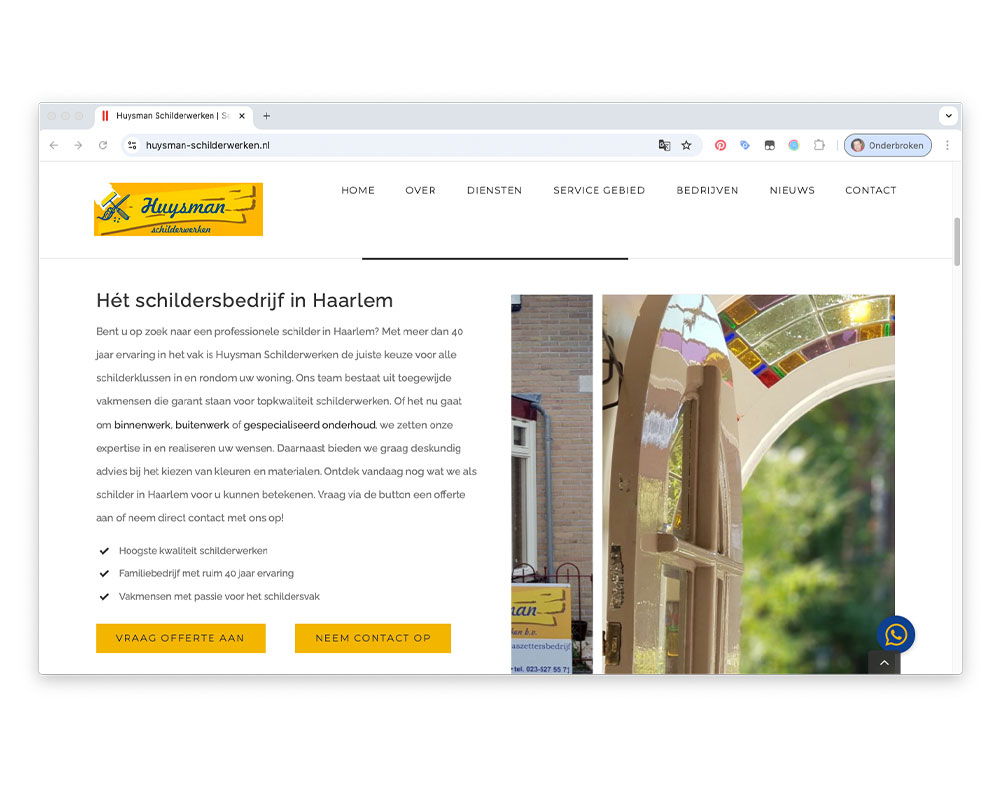Expand the tab search dropdown chevron

(x=948, y=115)
